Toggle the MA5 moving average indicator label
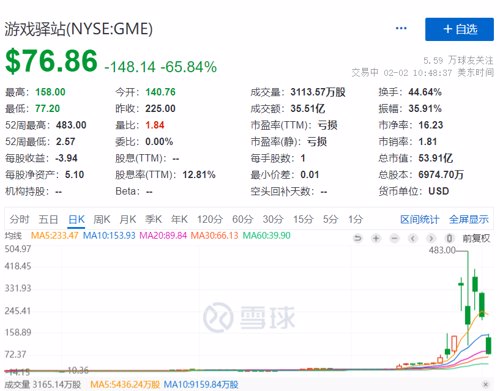The image size is (500, 391). (x=54, y=236)
